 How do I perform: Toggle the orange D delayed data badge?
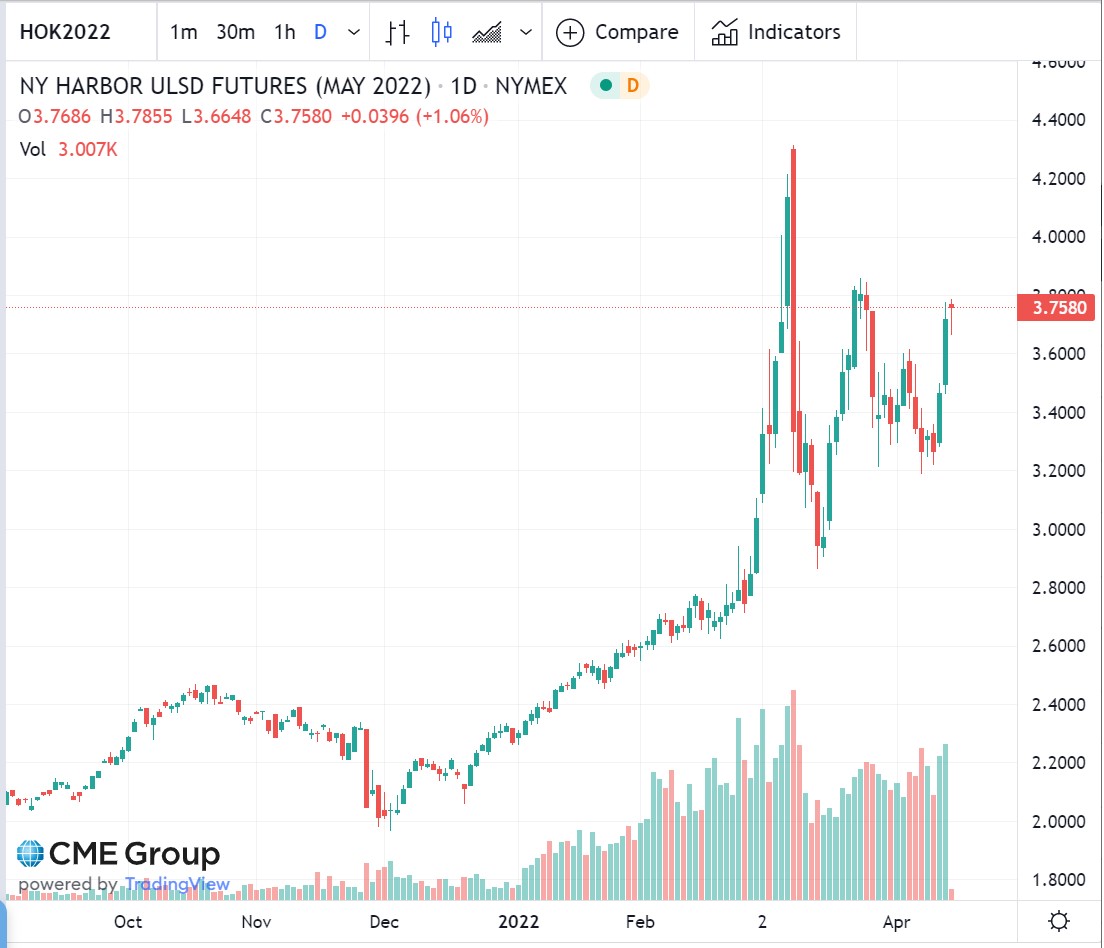[x=633, y=85]
